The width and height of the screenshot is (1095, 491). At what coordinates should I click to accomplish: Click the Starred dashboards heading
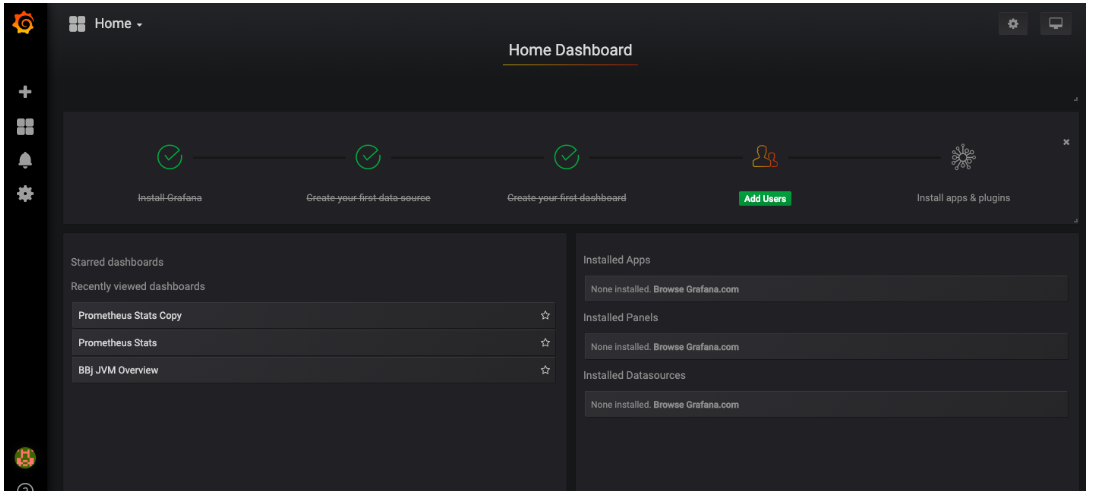point(117,263)
